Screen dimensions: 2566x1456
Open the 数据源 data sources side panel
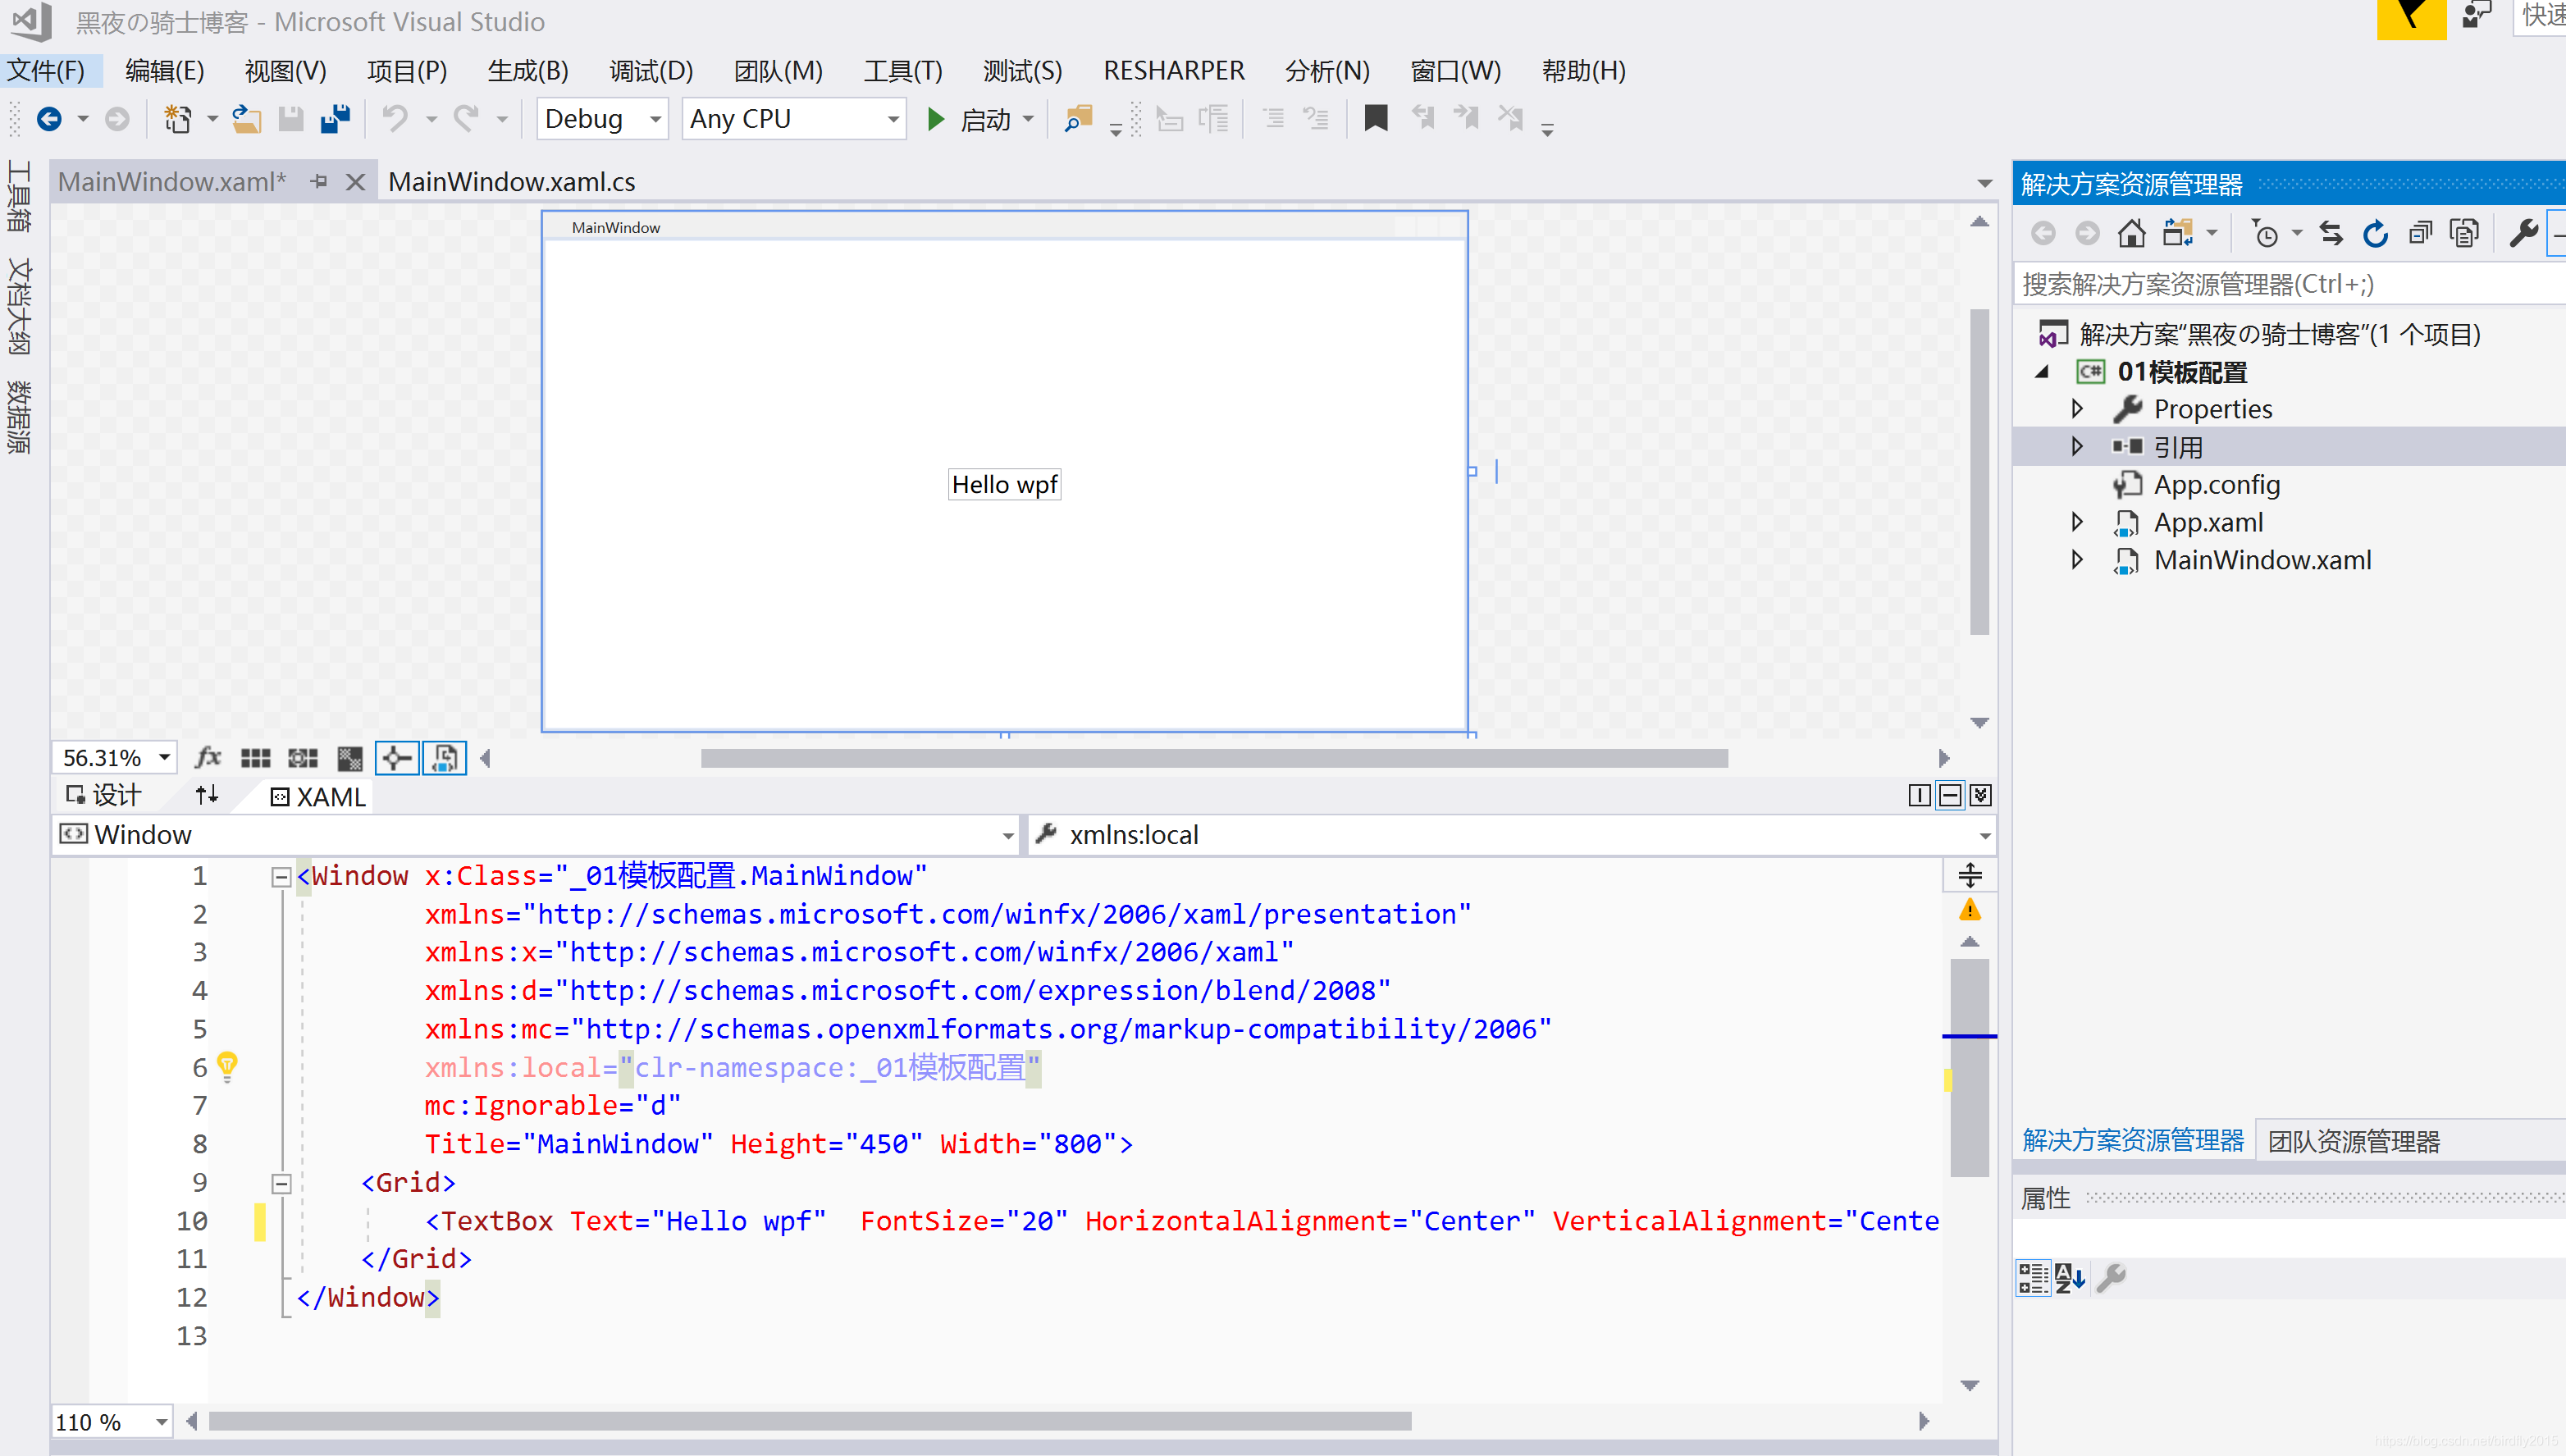tap(19, 417)
